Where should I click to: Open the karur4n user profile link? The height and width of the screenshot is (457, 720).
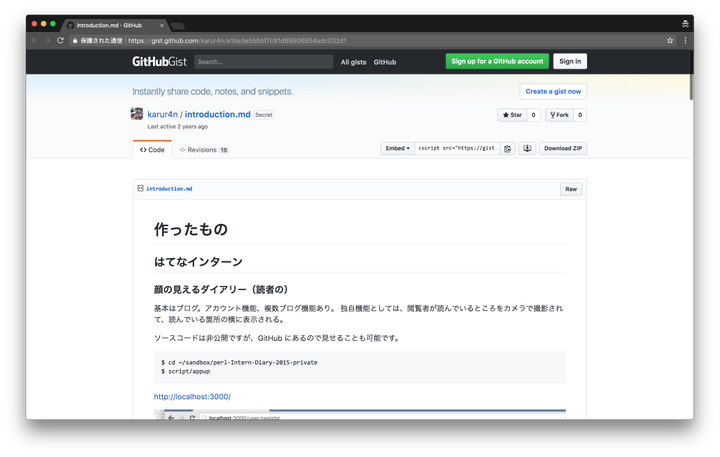click(163, 114)
